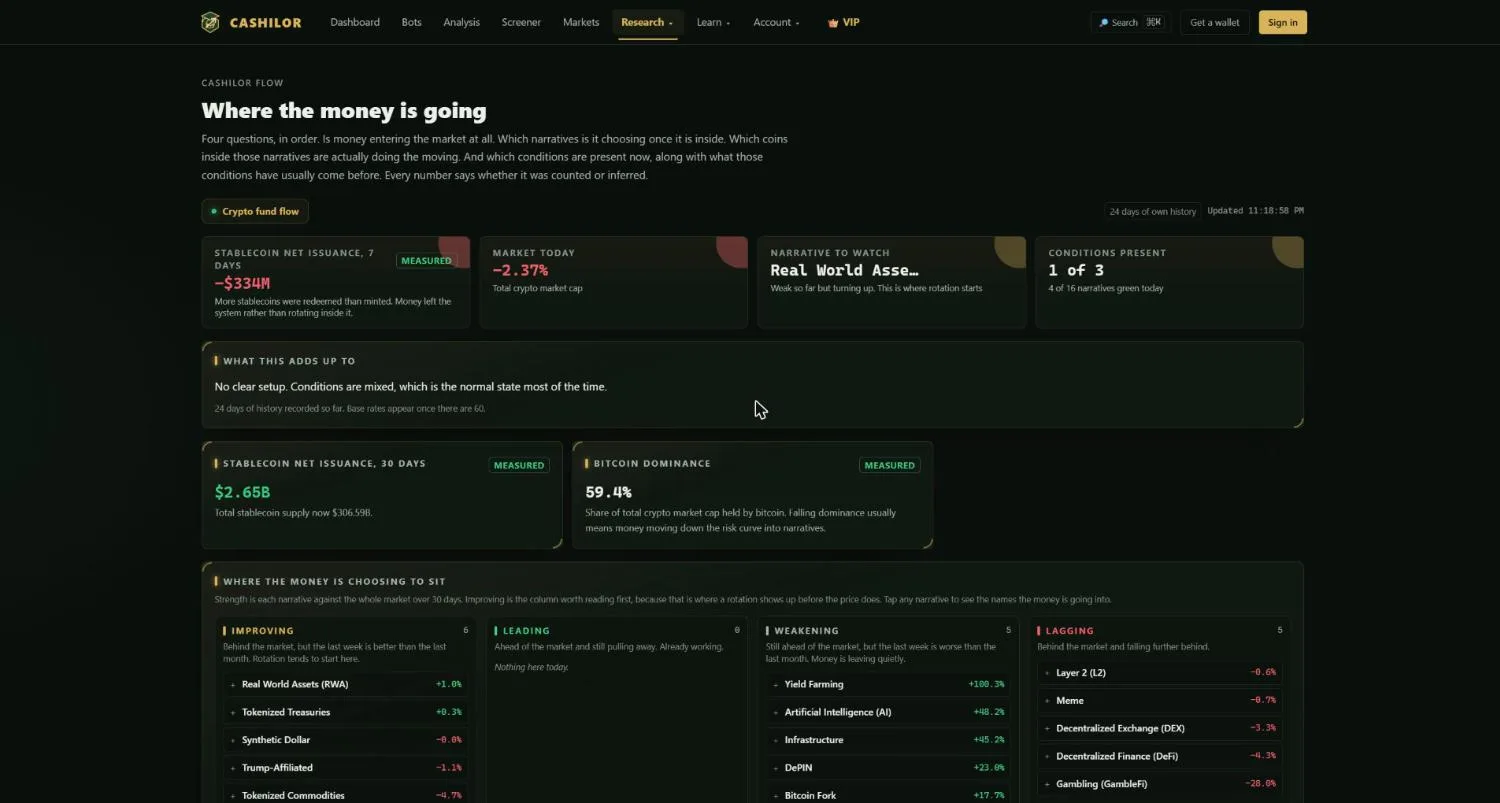Expand the Artificial Intelligence (AI) row
1500x803 pixels.
888,712
